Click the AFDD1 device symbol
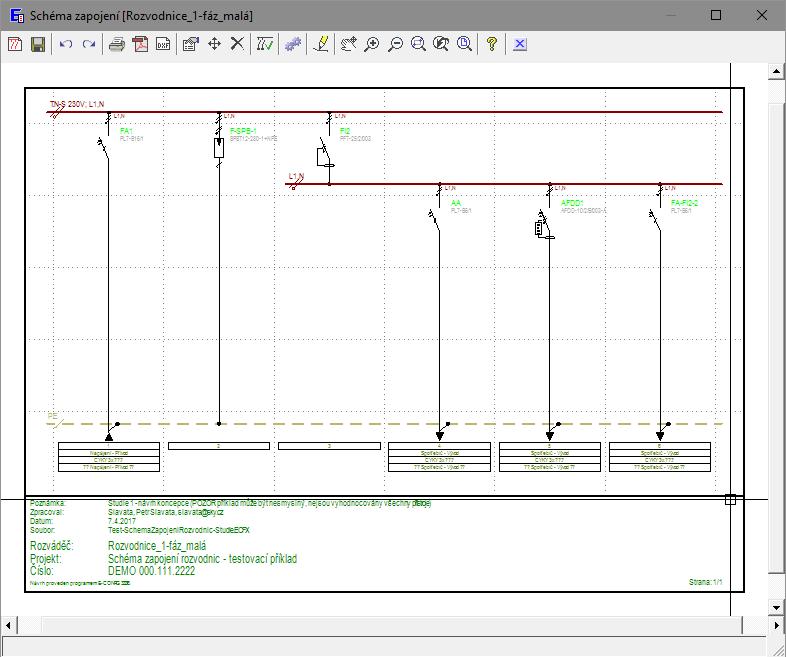Screen dimensions: 786x657 coord(544,226)
